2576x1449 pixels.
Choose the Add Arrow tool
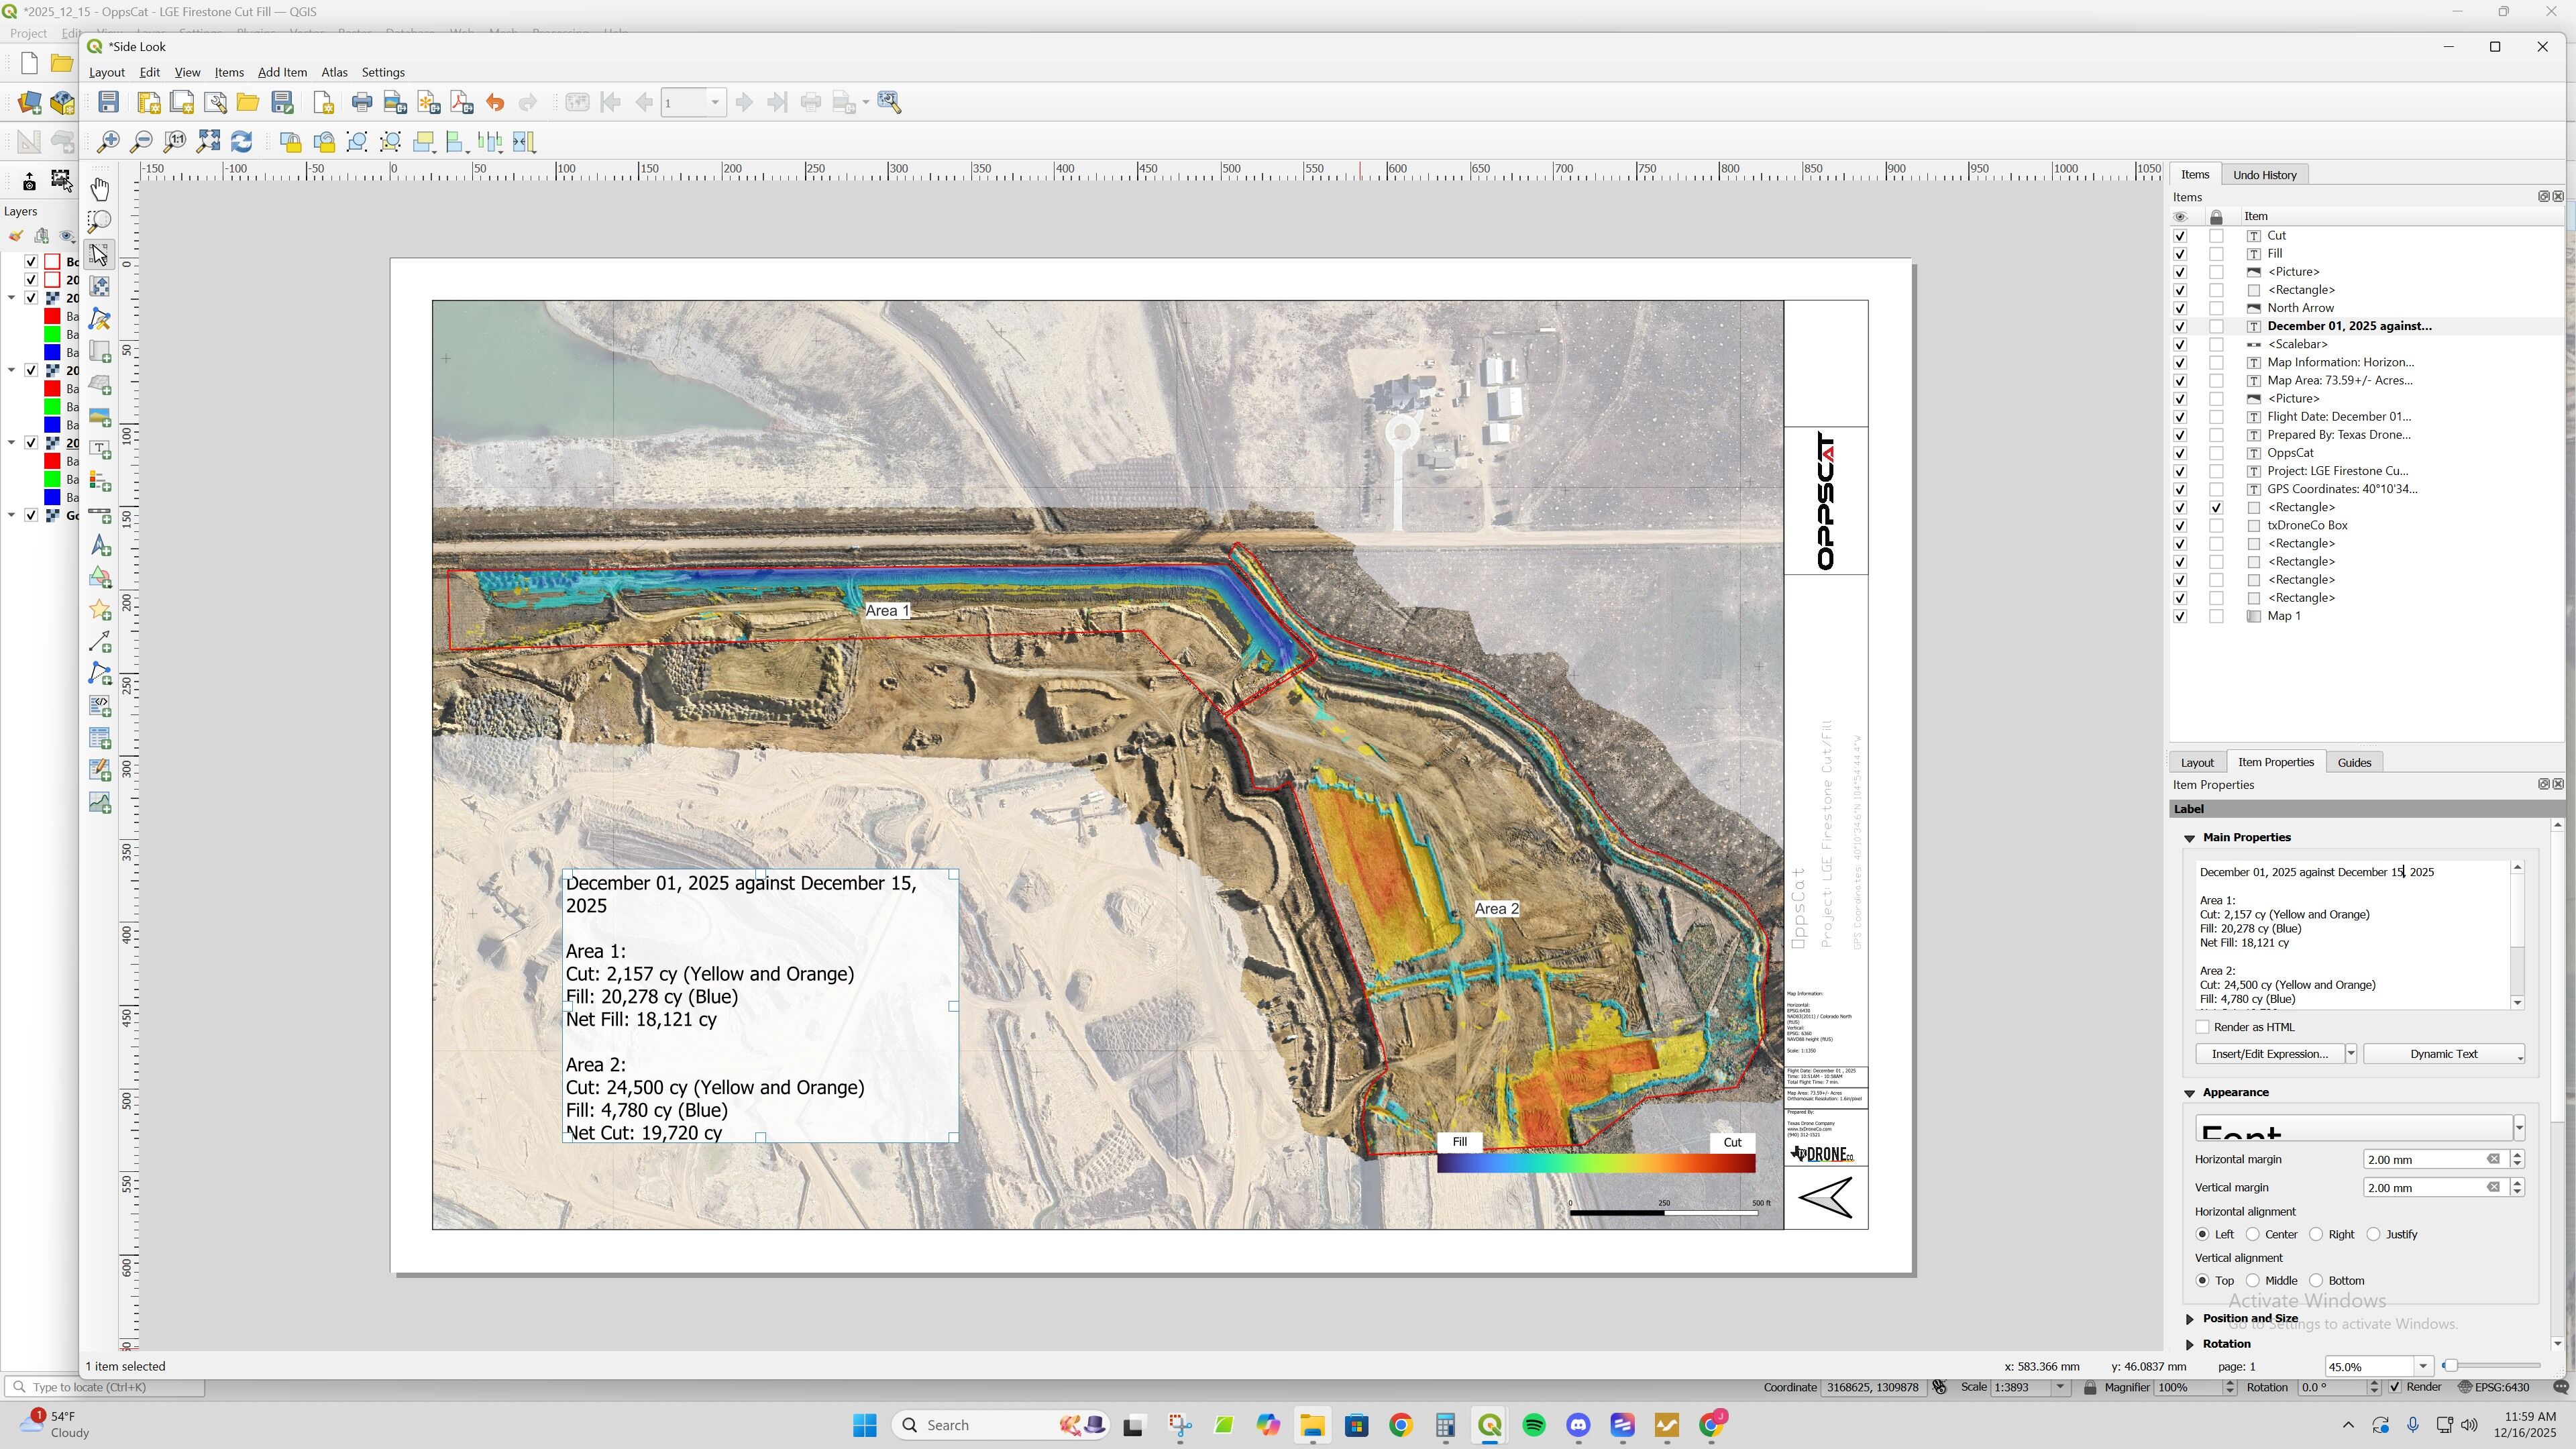tap(100, 642)
